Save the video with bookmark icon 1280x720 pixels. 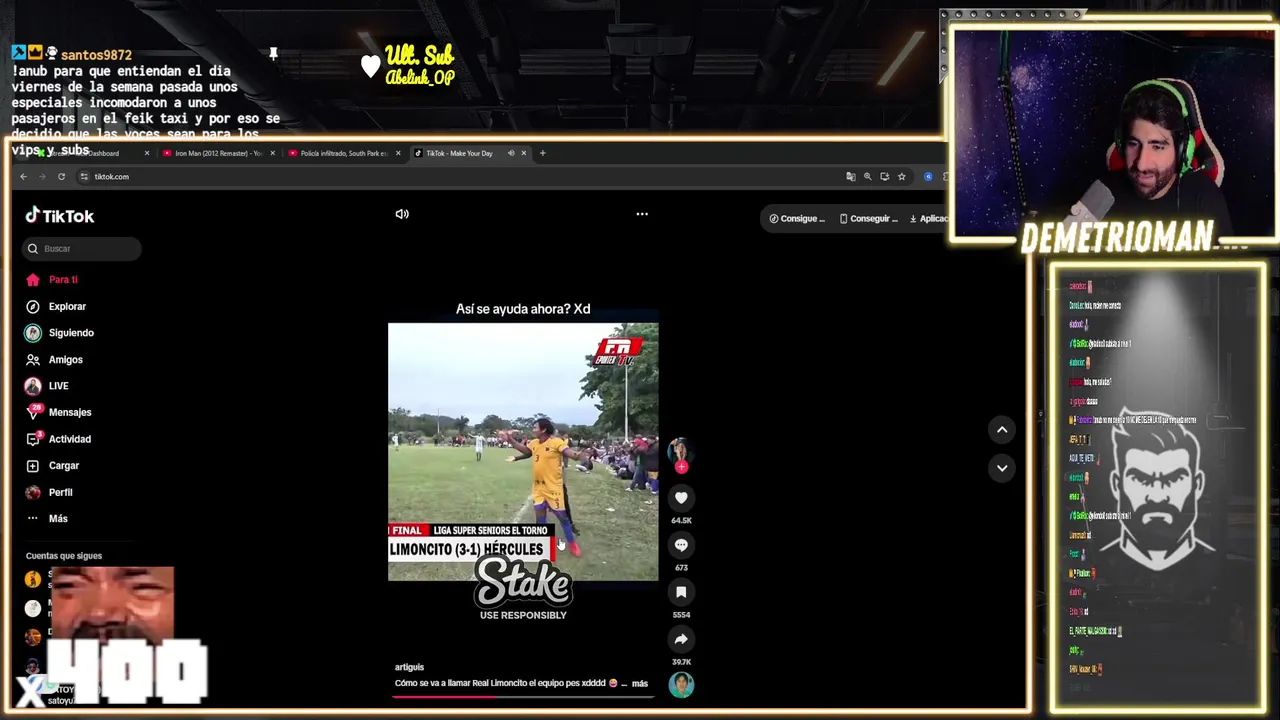(681, 592)
